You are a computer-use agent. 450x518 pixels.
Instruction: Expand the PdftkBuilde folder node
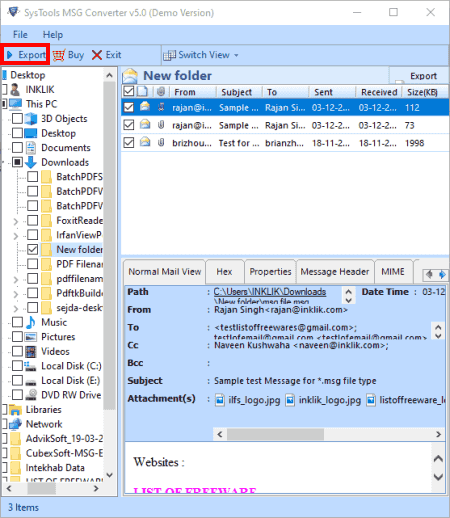tap(15, 294)
